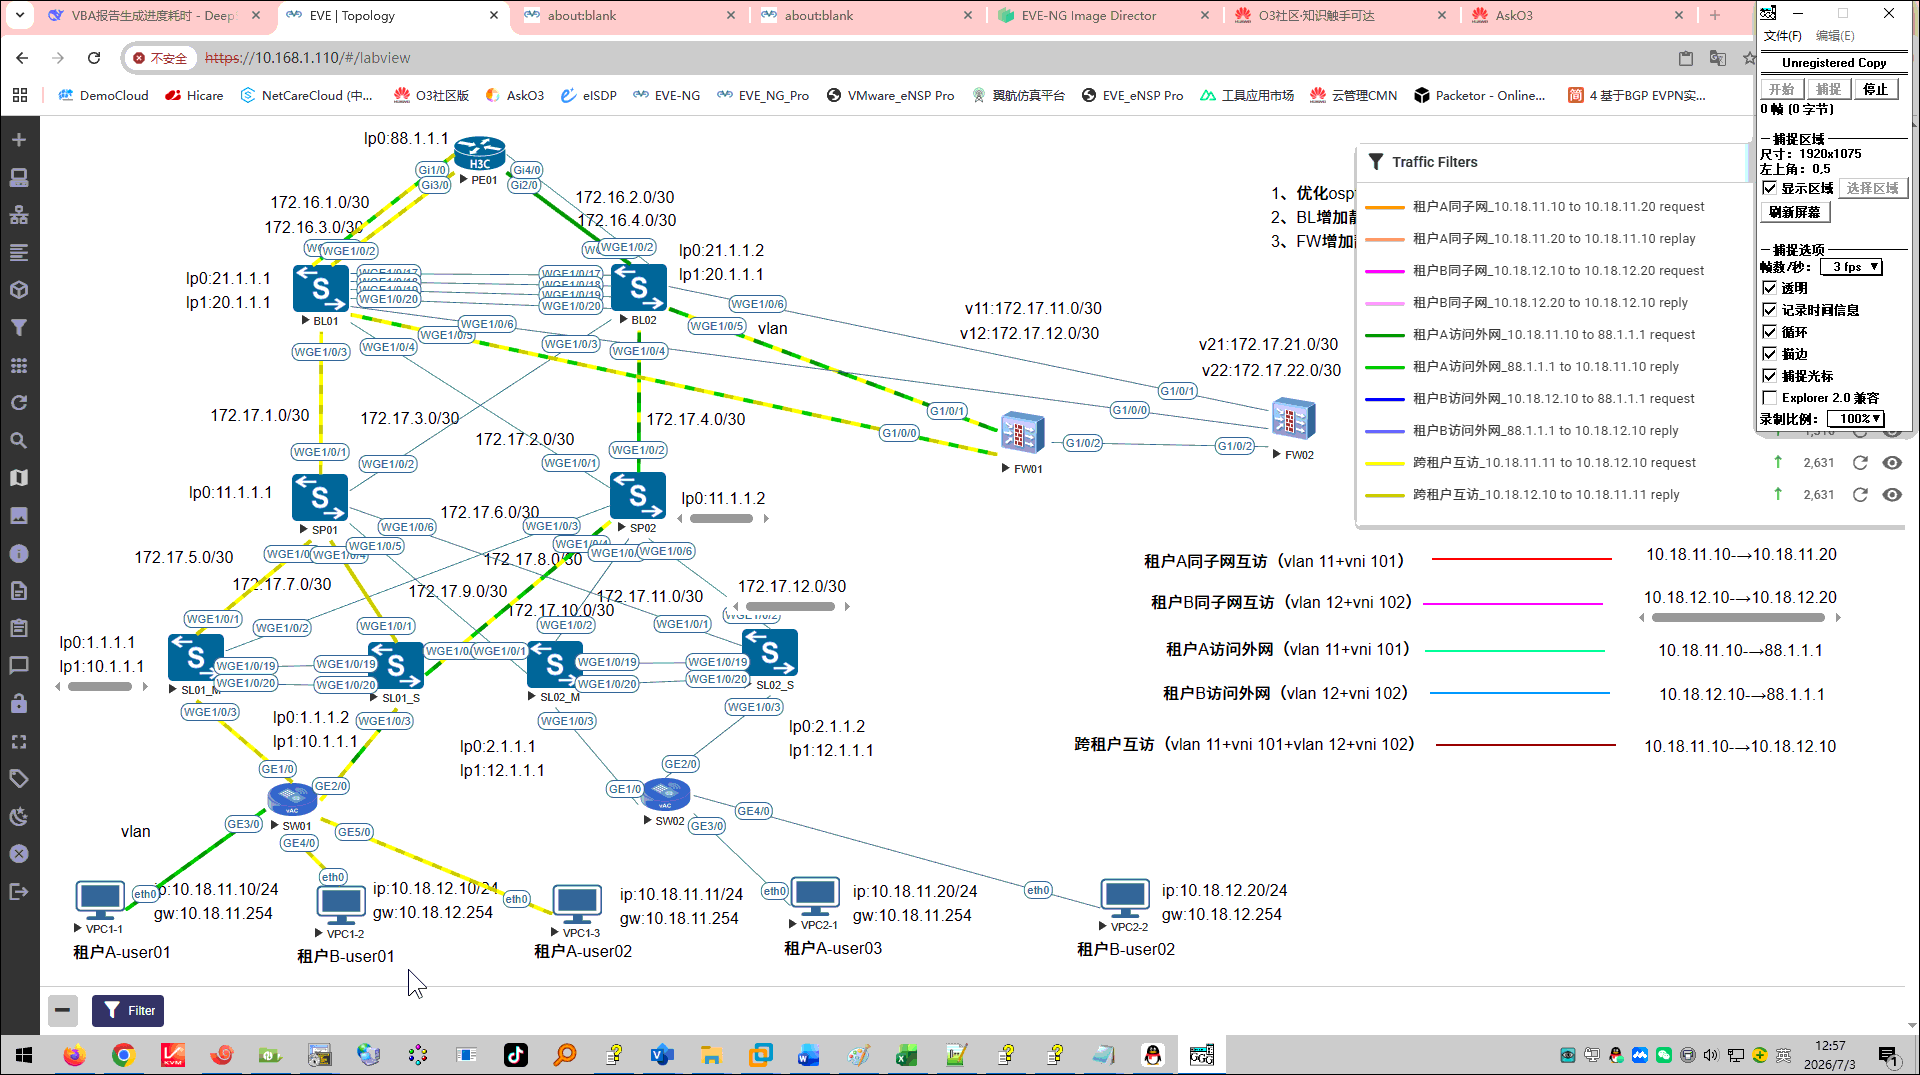Click the 刷新屏幕 button

click(1795, 212)
